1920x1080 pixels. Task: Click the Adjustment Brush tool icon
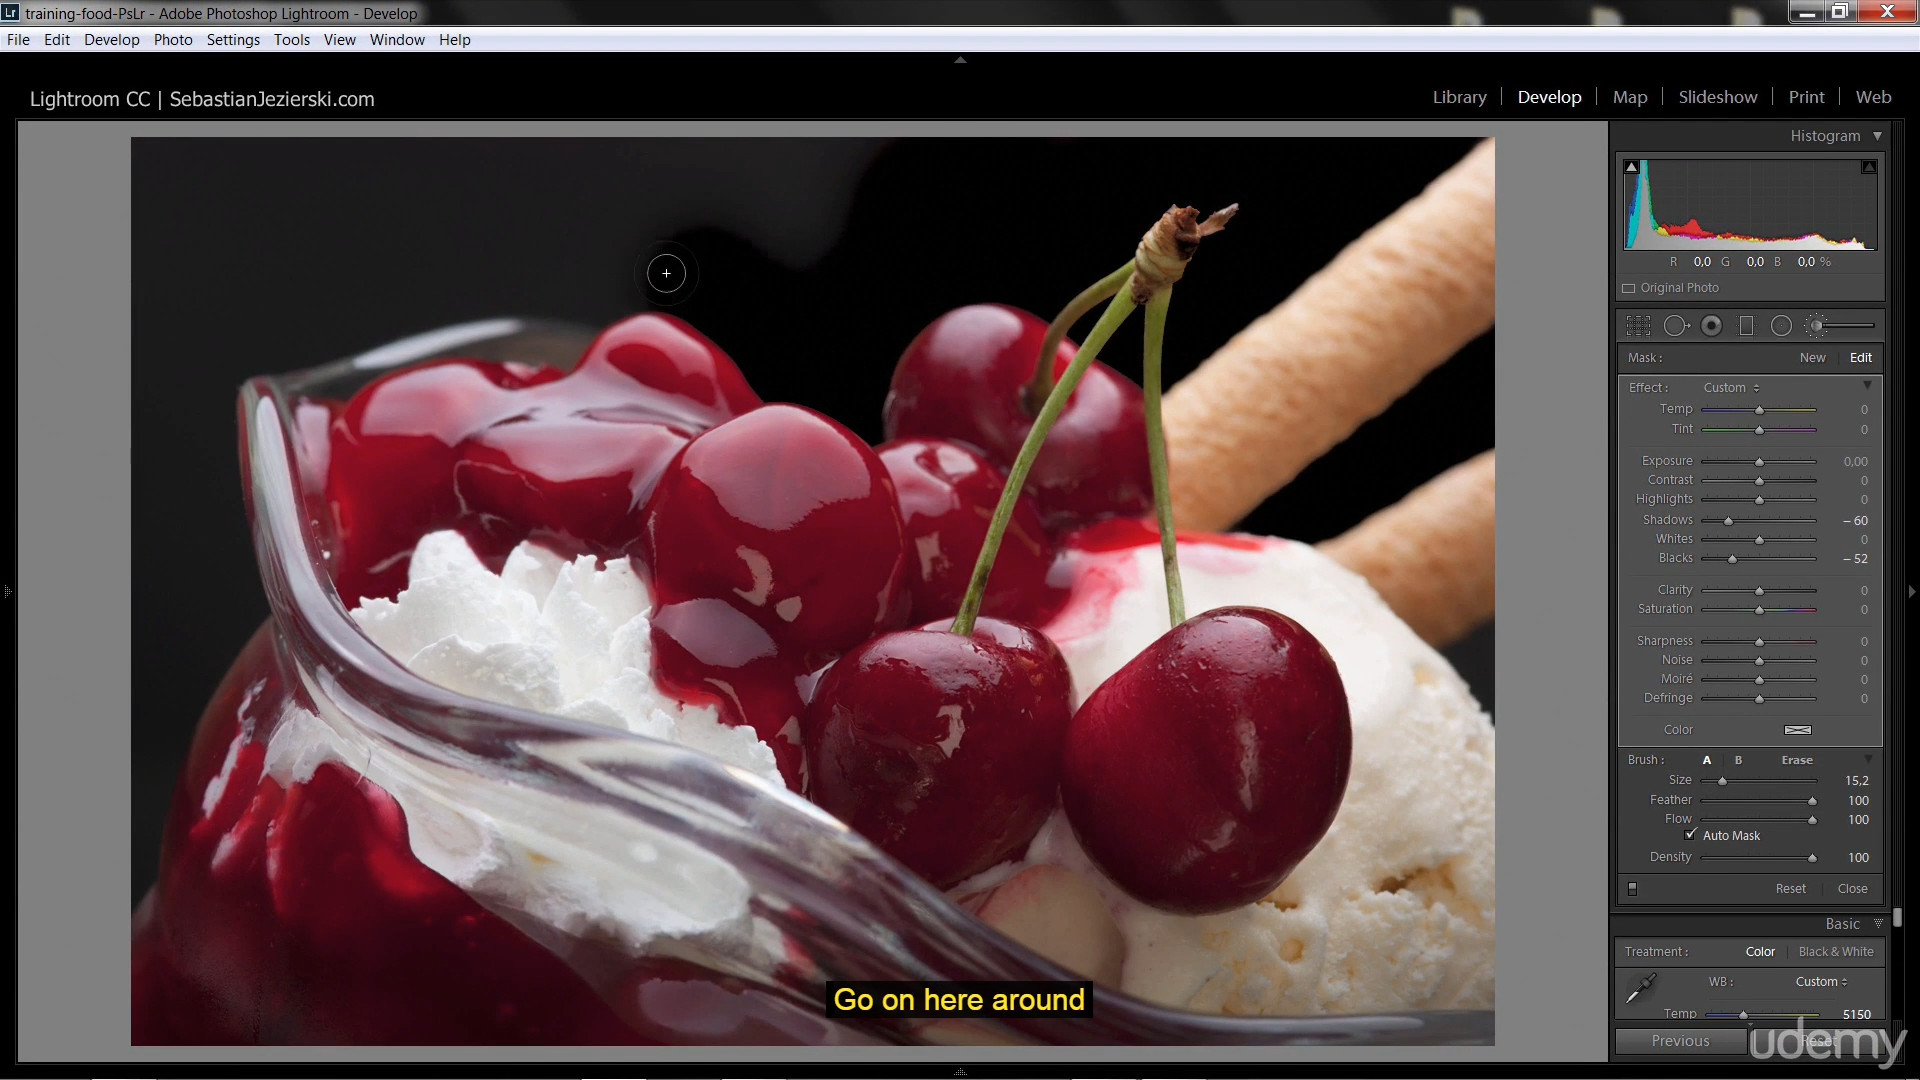(1817, 326)
